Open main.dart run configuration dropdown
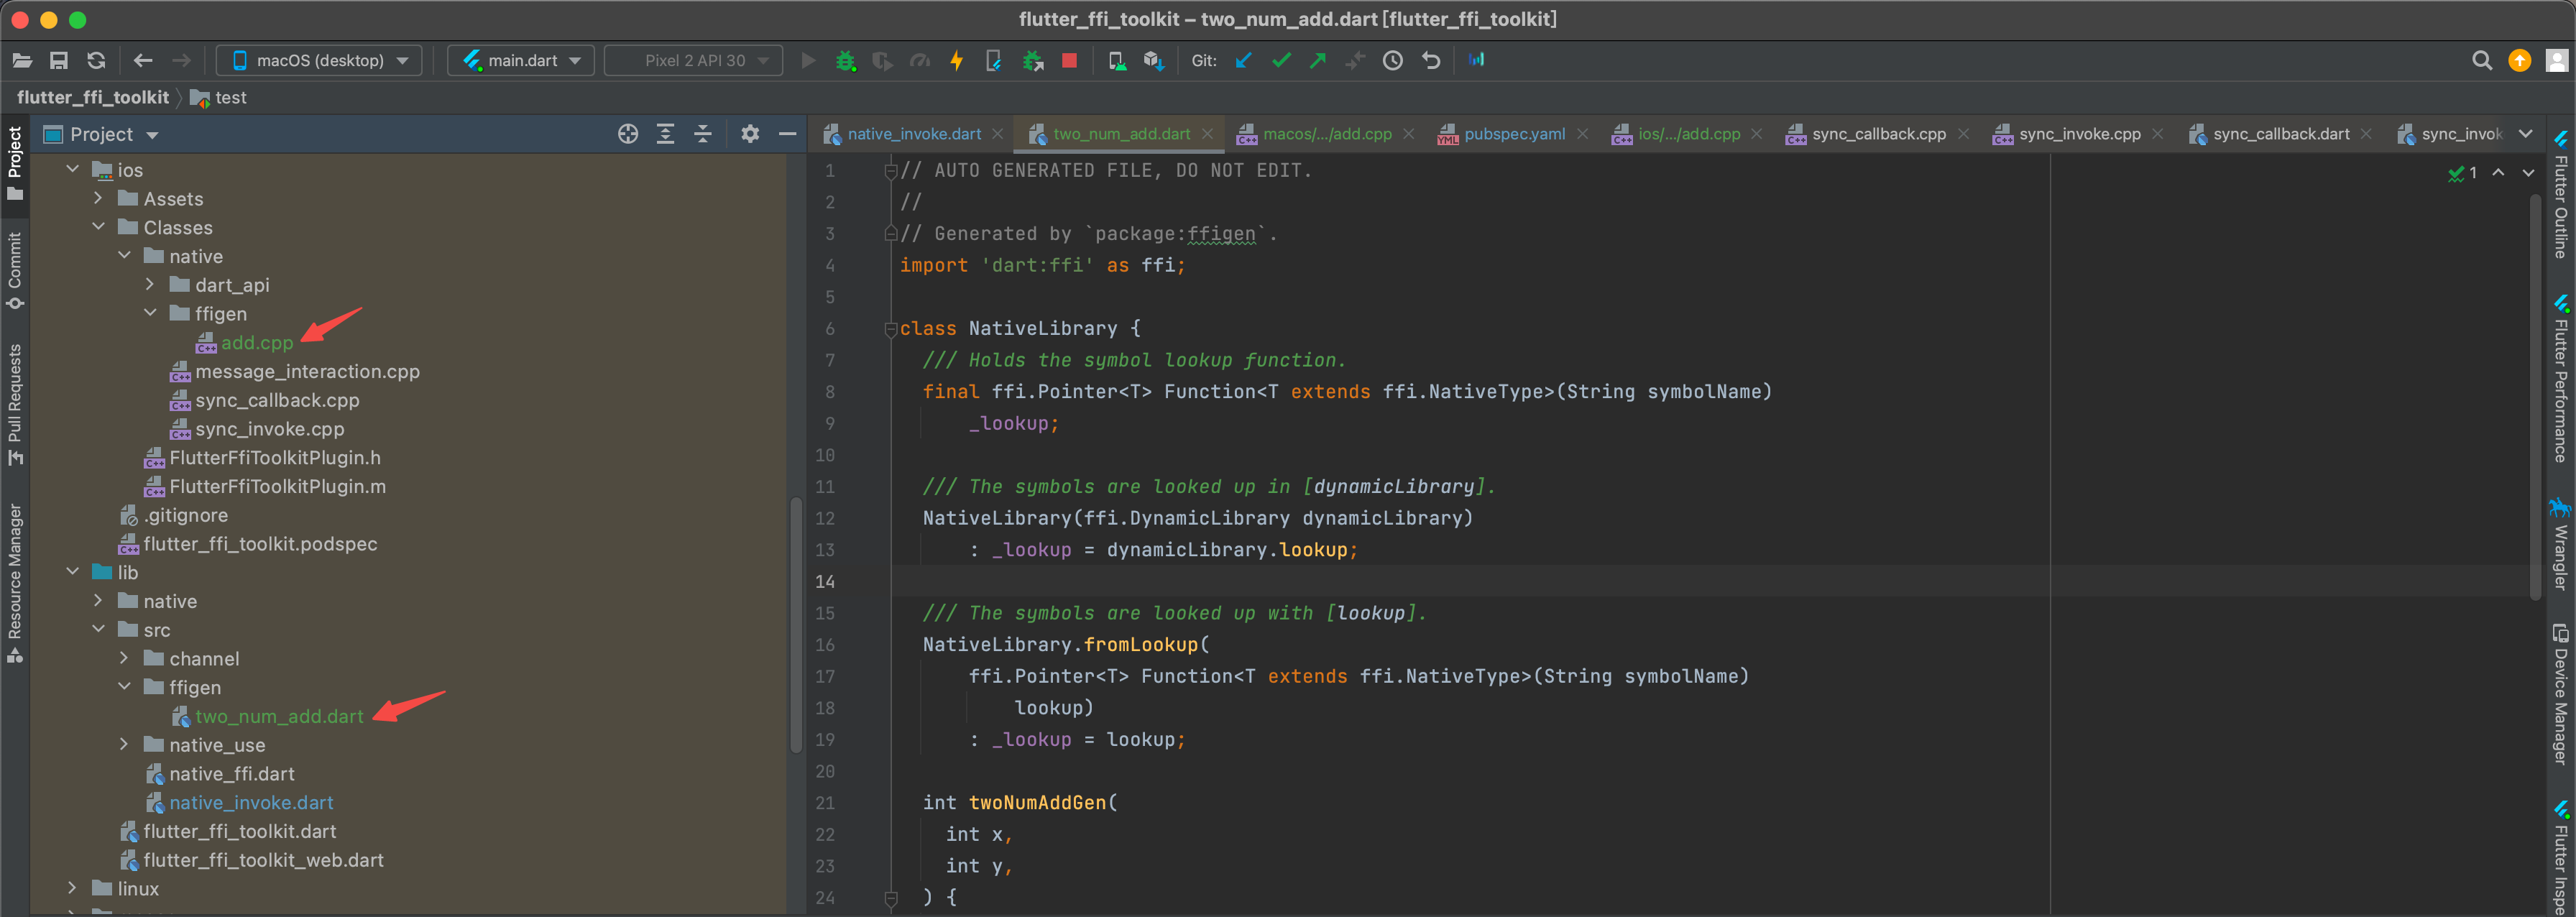 [x=521, y=61]
